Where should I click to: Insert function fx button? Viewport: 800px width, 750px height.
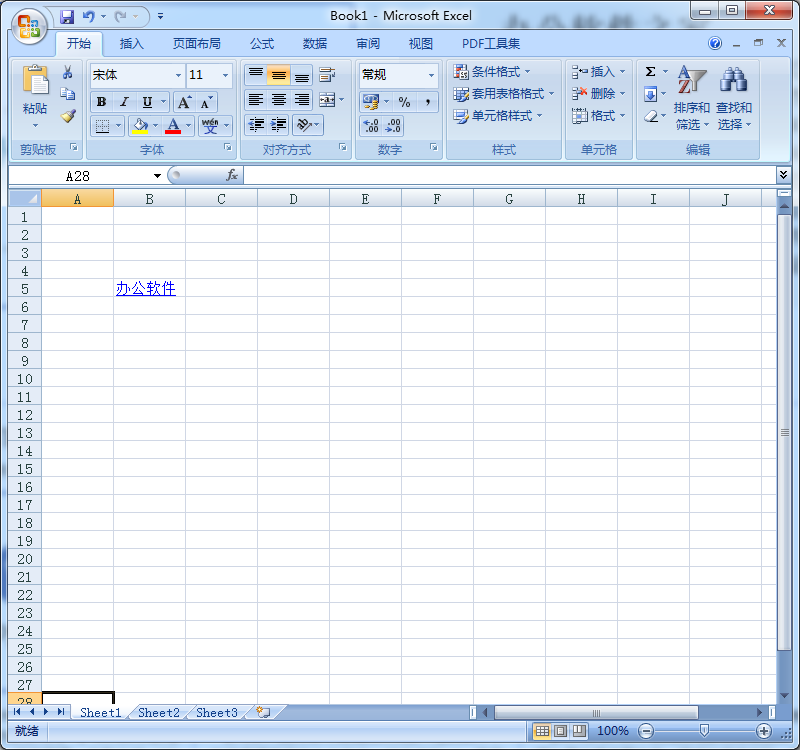[232, 175]
